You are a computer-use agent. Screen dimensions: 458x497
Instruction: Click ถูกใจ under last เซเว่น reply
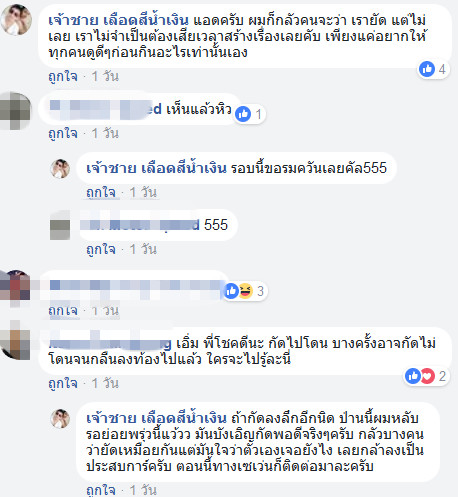point(101,490)
